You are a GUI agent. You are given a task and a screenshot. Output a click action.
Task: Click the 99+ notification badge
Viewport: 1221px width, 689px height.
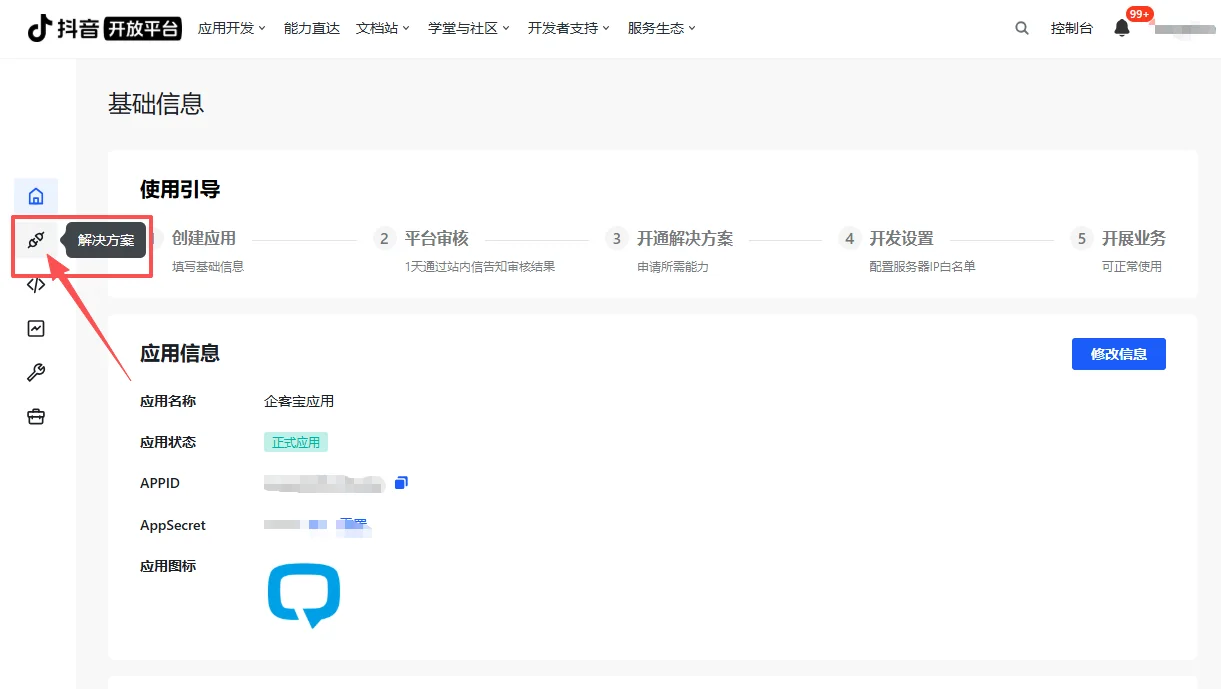point(1139,14)
